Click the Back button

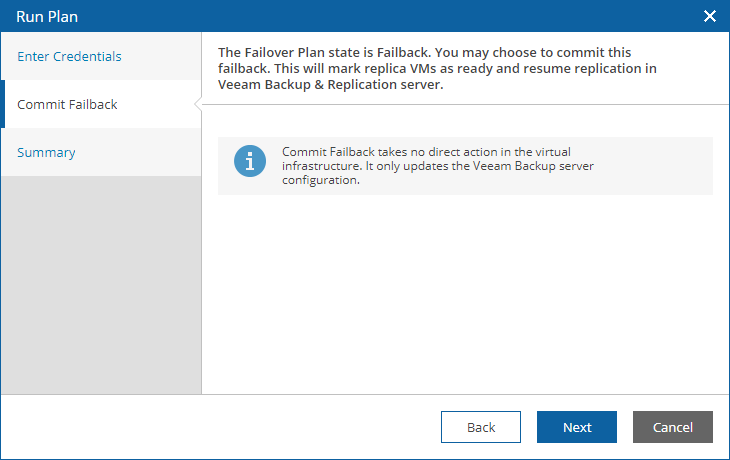(x=481, y=427)
